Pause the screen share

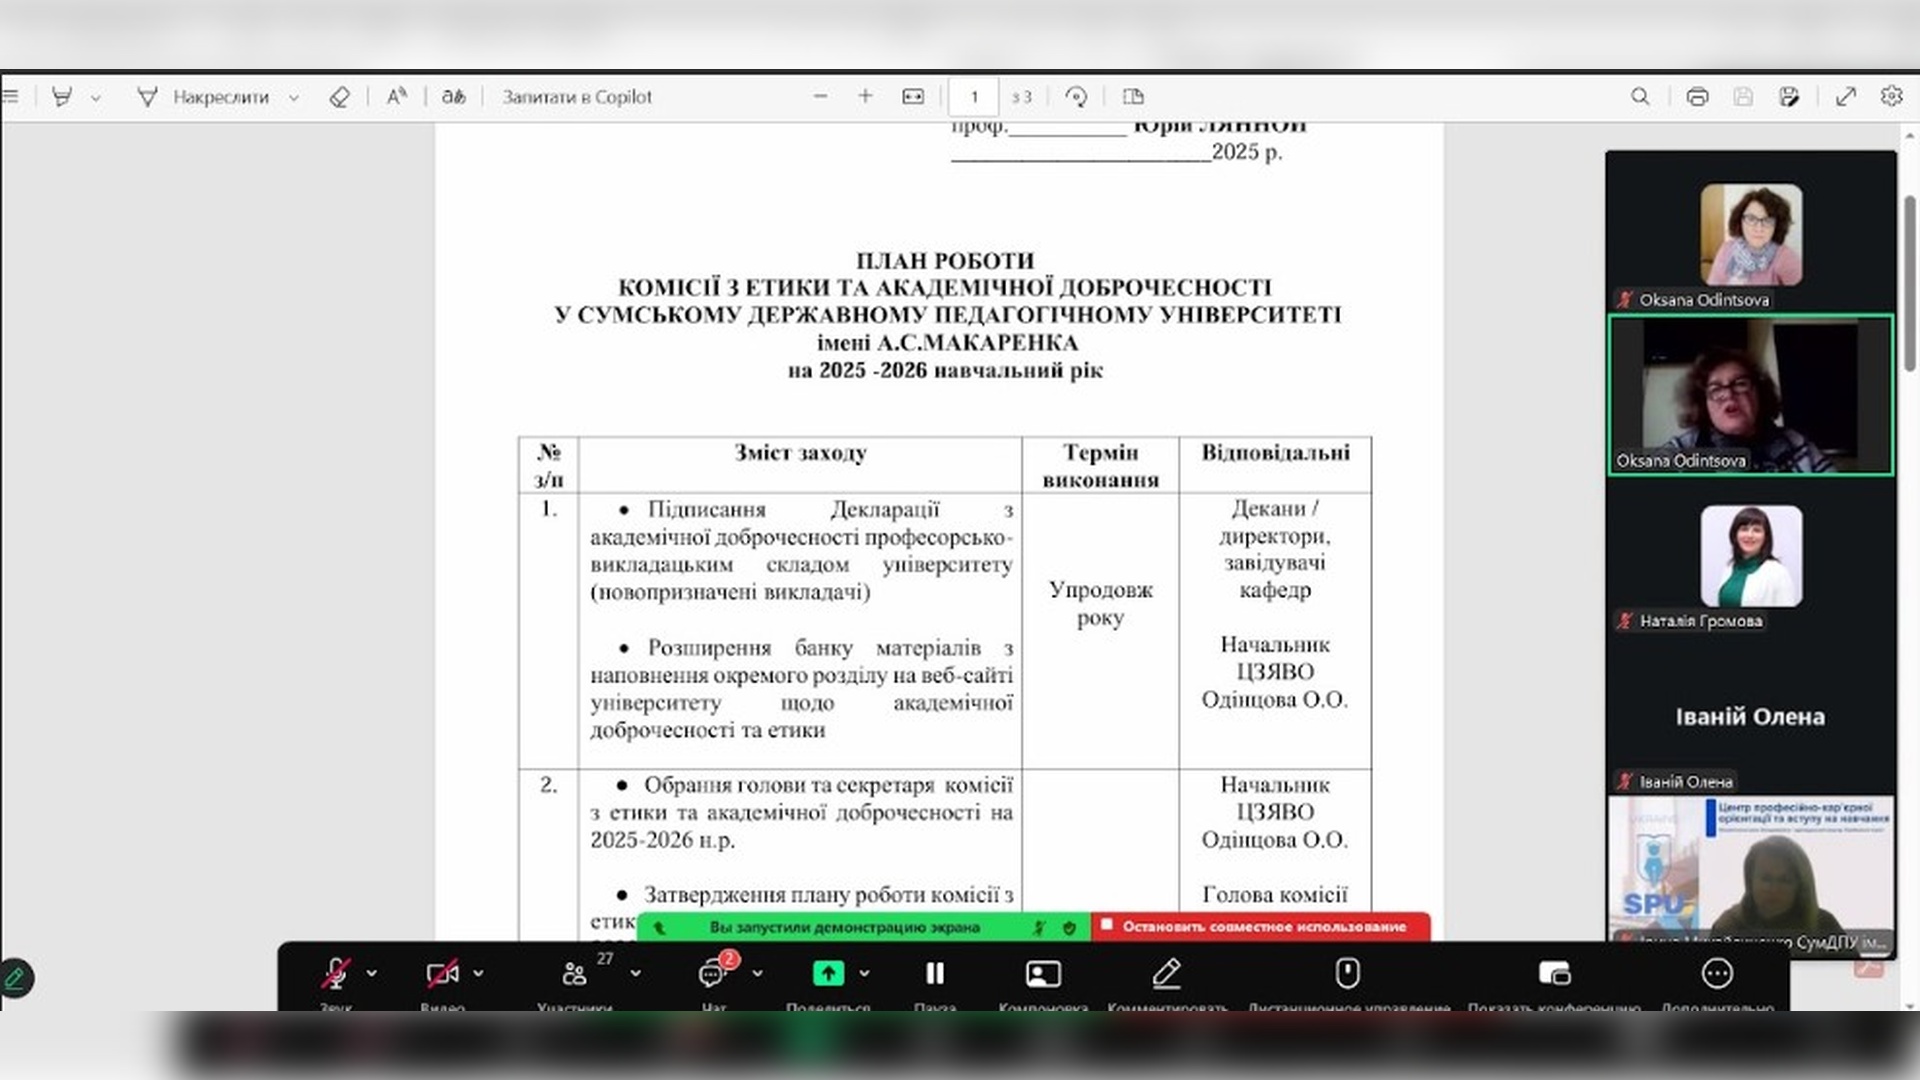[x=935, y=973]
